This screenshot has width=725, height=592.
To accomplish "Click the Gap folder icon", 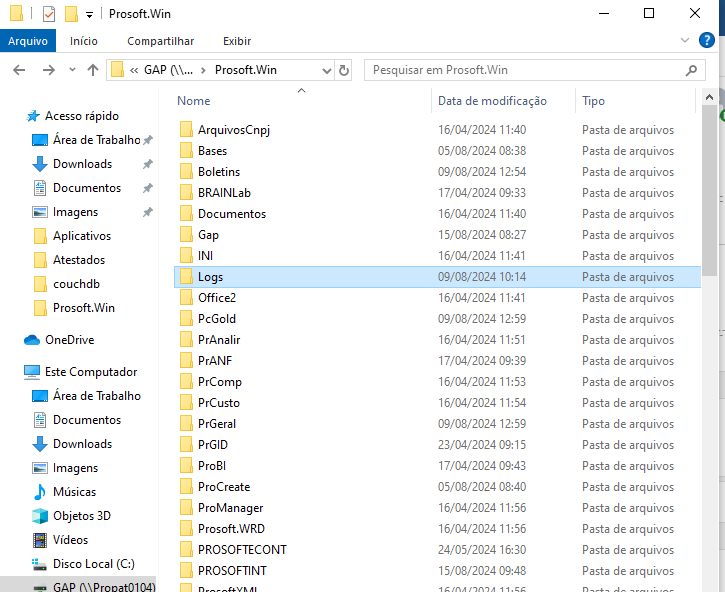I will click(x=186, y=234).
